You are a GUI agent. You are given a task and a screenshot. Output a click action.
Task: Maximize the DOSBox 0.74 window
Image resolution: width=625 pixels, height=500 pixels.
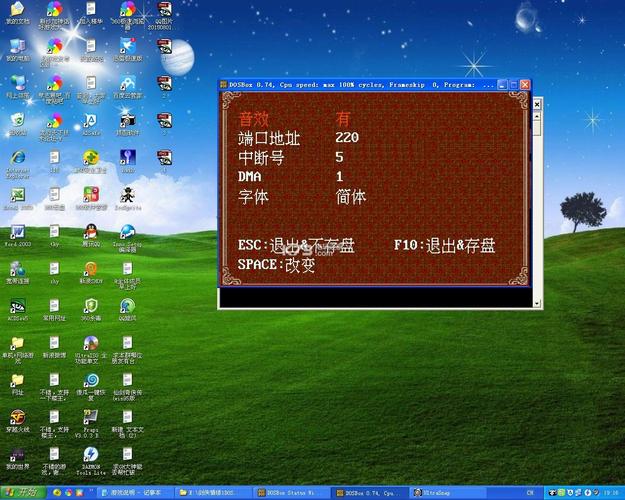pos(514,85)
